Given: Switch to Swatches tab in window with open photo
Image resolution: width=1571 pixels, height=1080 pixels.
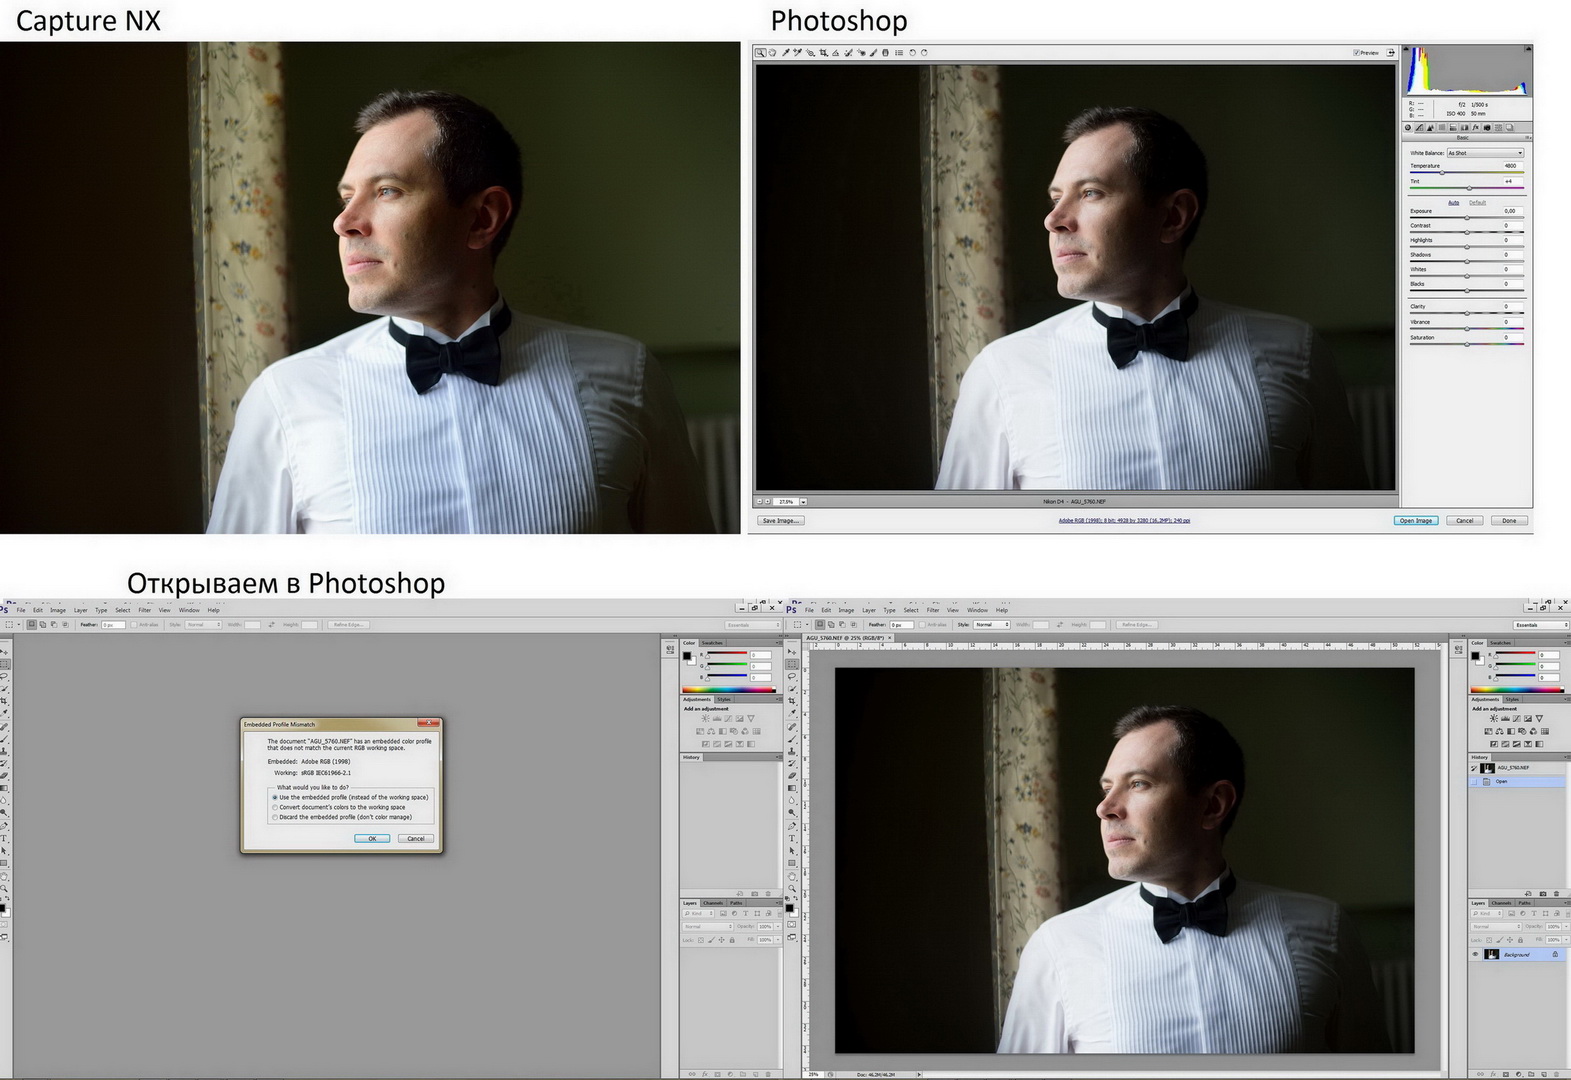Looking at the screenshot, I should (1500, 643).
